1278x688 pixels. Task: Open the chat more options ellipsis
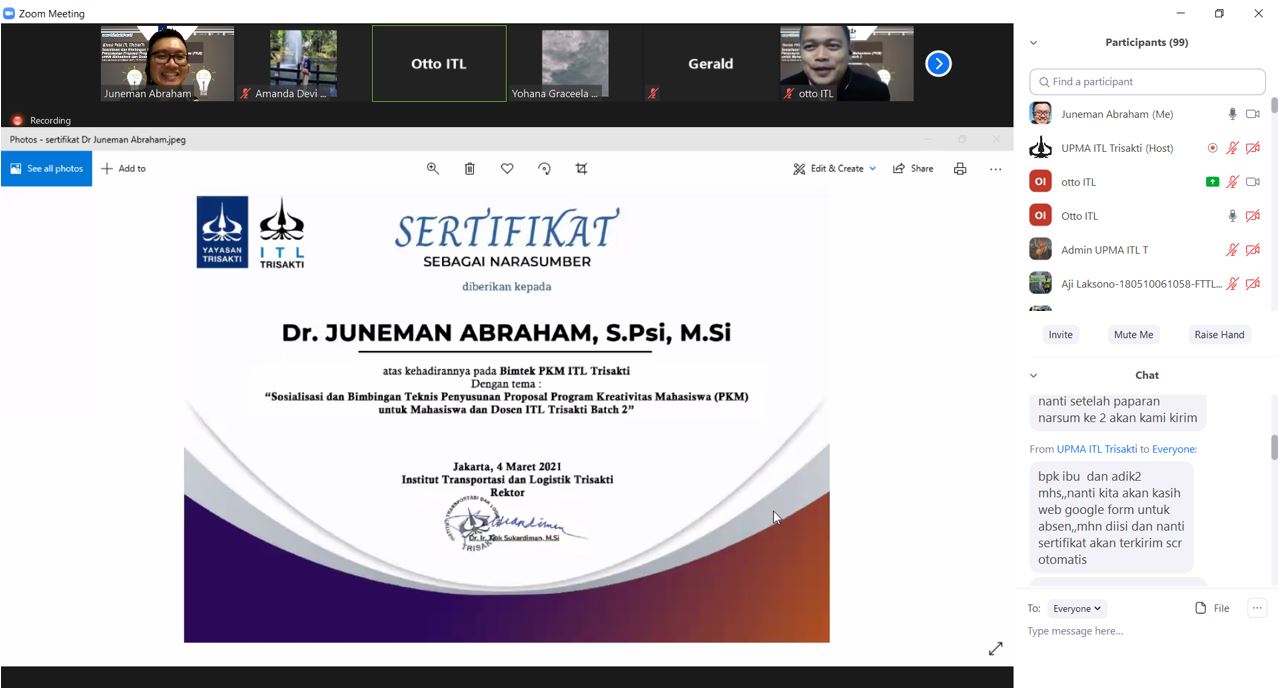coord(1257,608)
